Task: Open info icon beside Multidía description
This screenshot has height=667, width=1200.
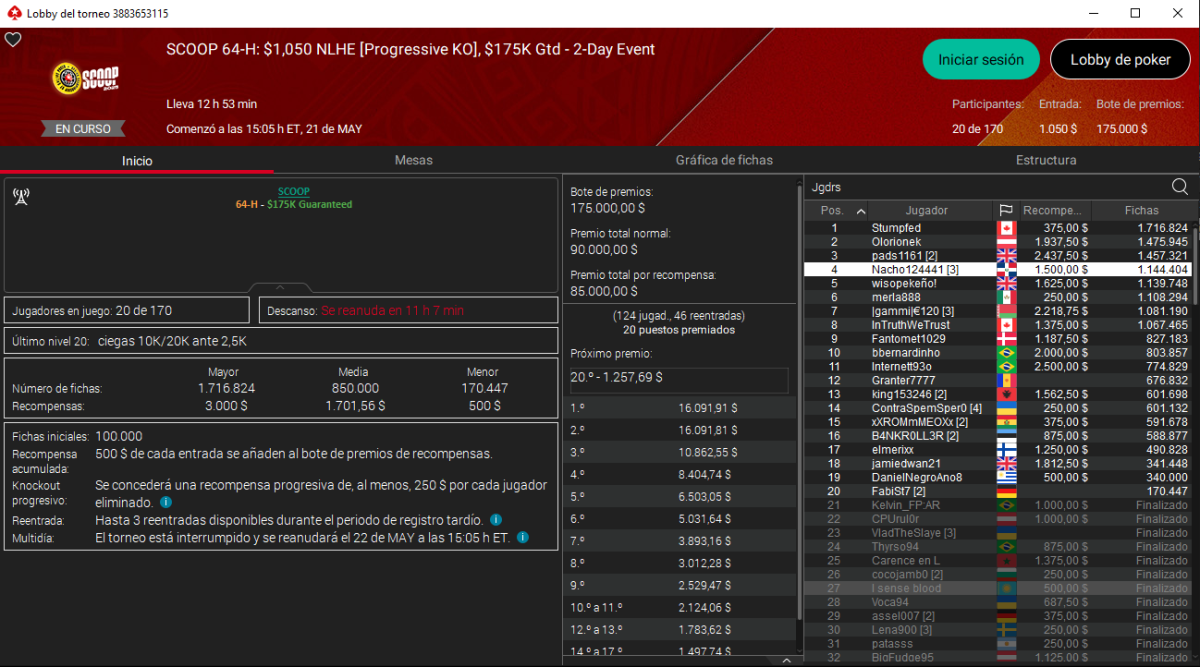Action: coord(523,538)
